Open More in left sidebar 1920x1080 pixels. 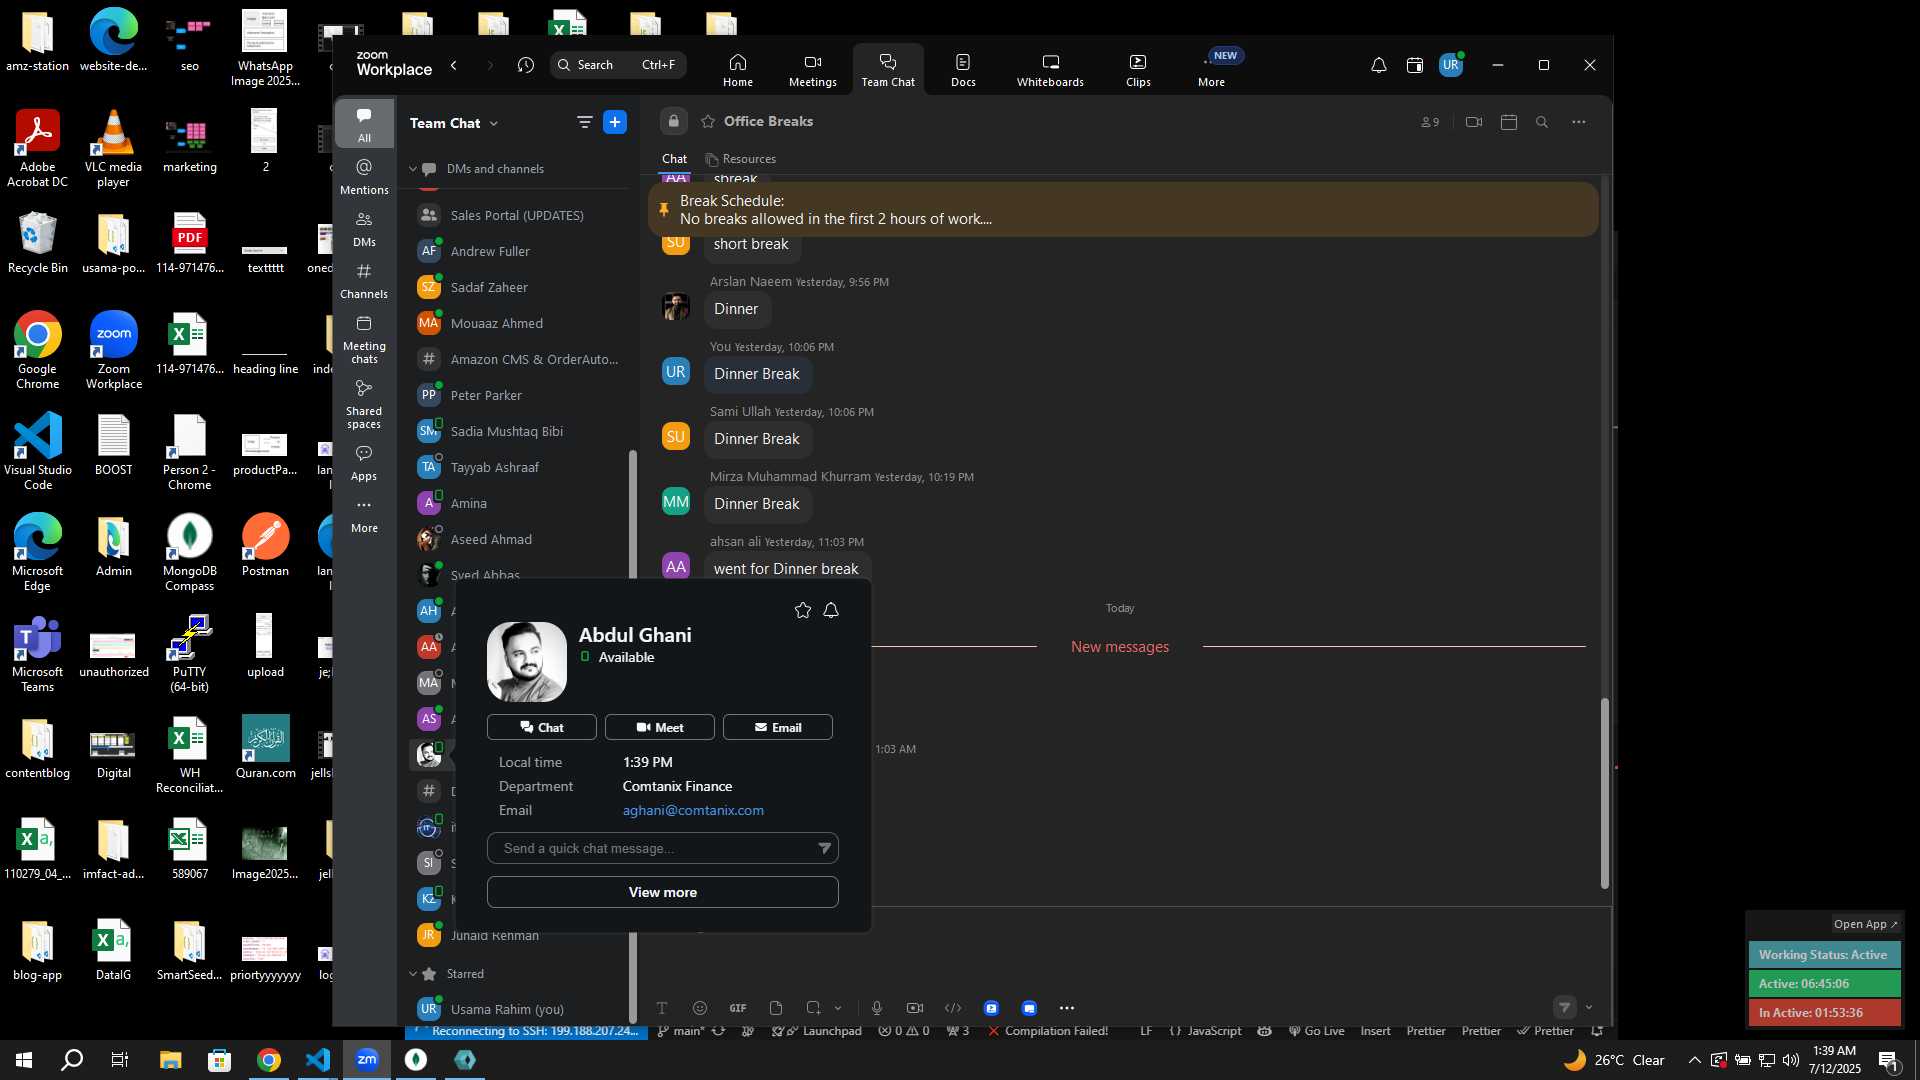pos(364,515)
